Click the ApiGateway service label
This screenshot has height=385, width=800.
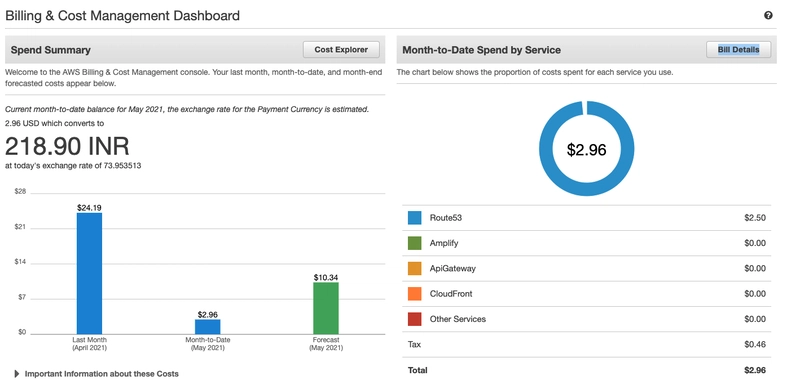click(453, 268)
